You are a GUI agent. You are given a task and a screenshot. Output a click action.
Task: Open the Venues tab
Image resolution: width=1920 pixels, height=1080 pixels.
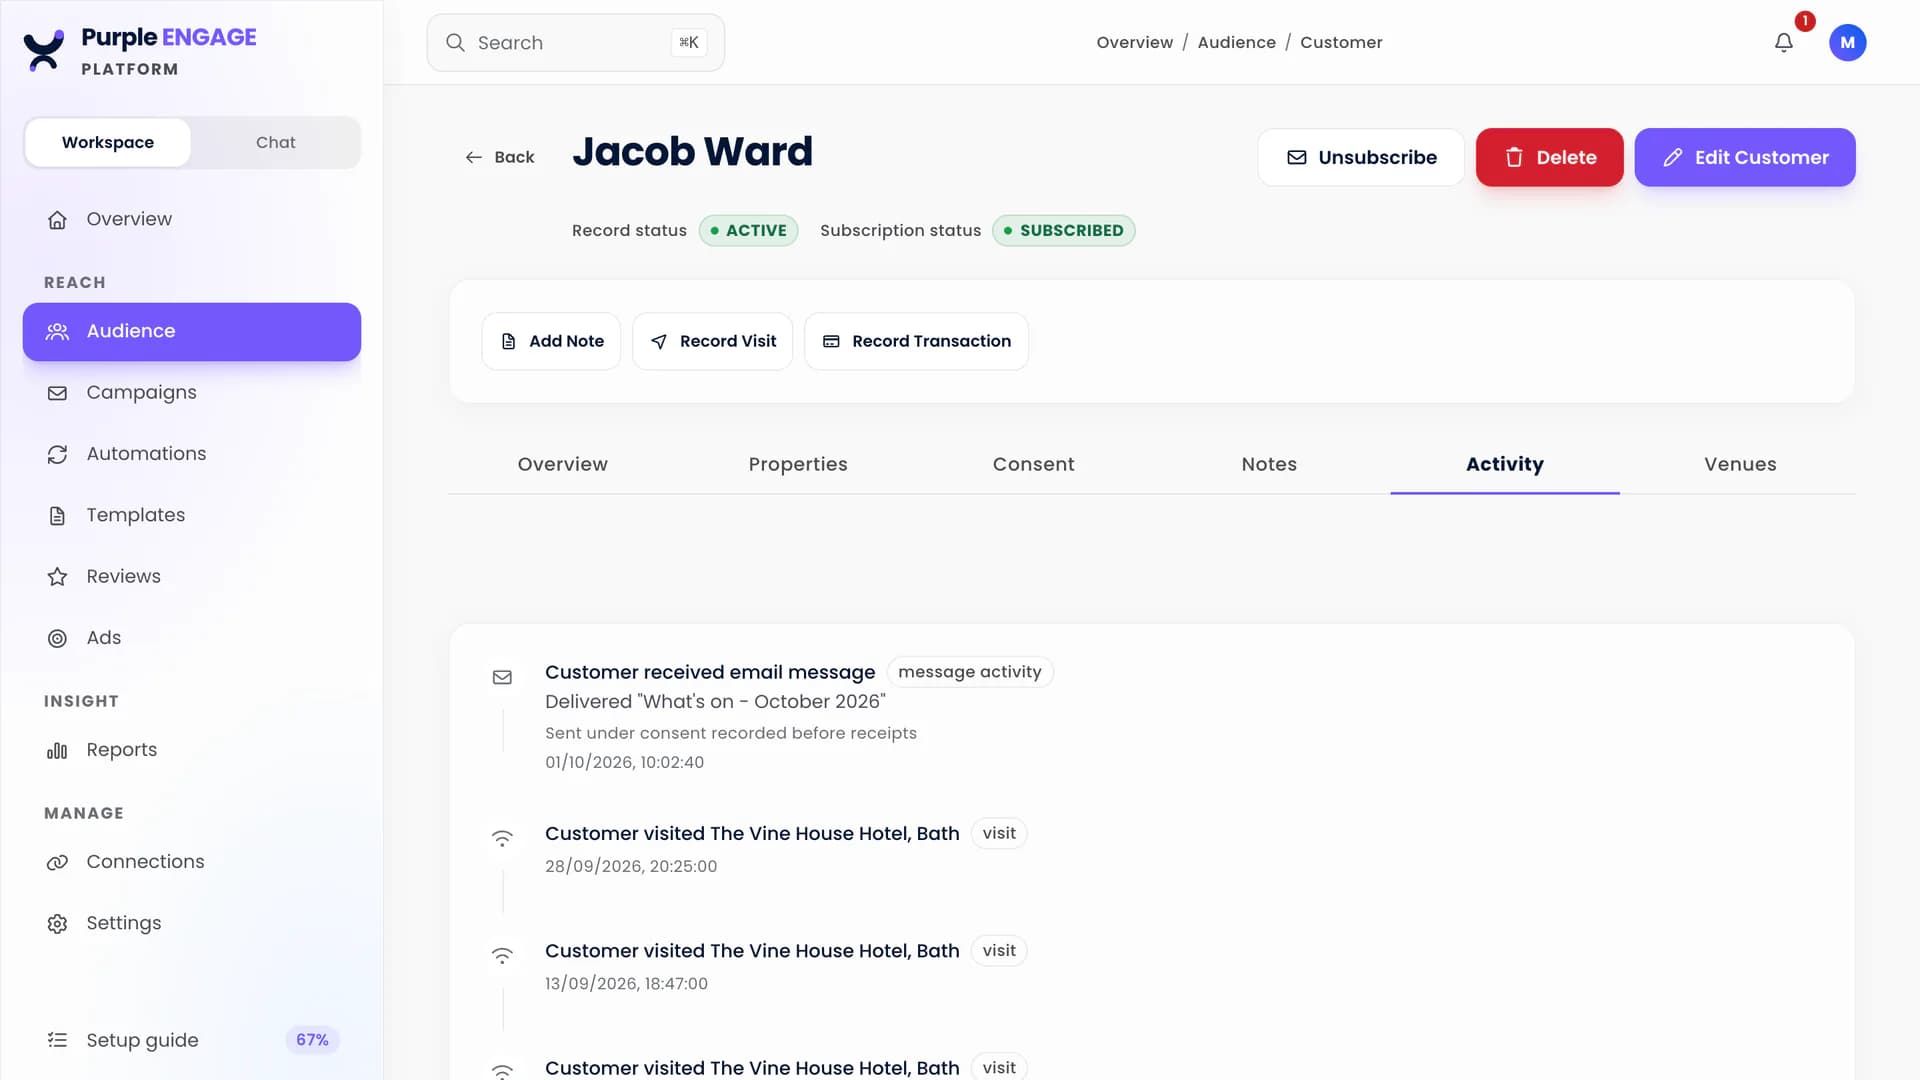click(x=1740, y=464)
